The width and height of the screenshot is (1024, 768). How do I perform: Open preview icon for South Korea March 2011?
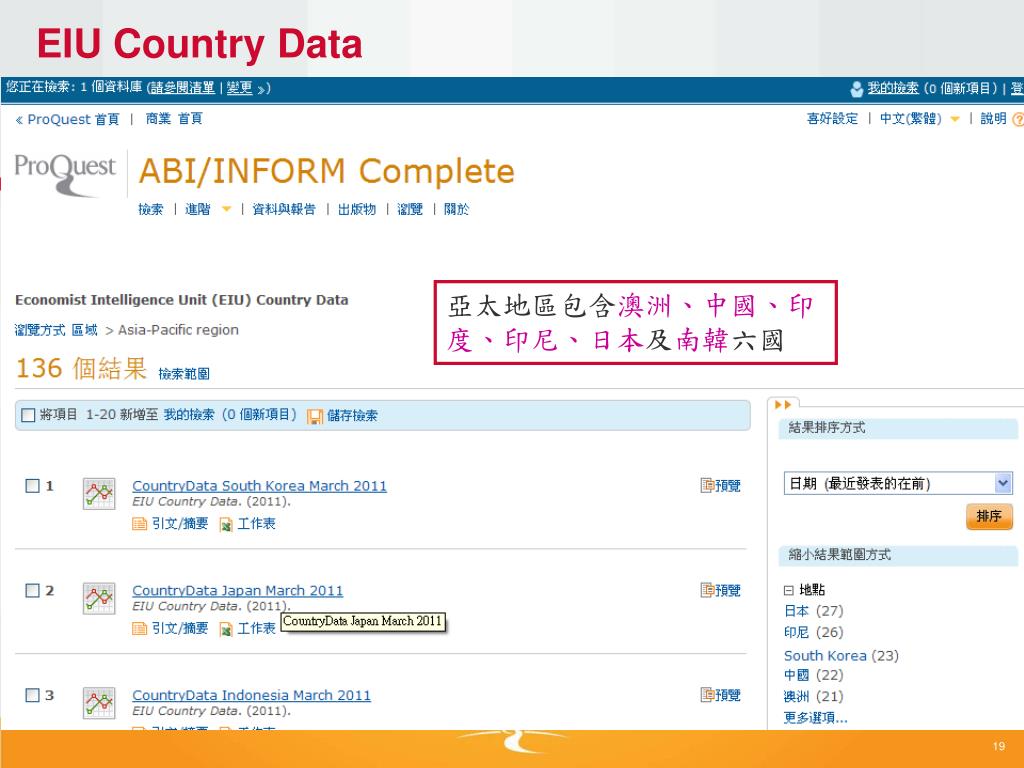click(x=707, y=485)
